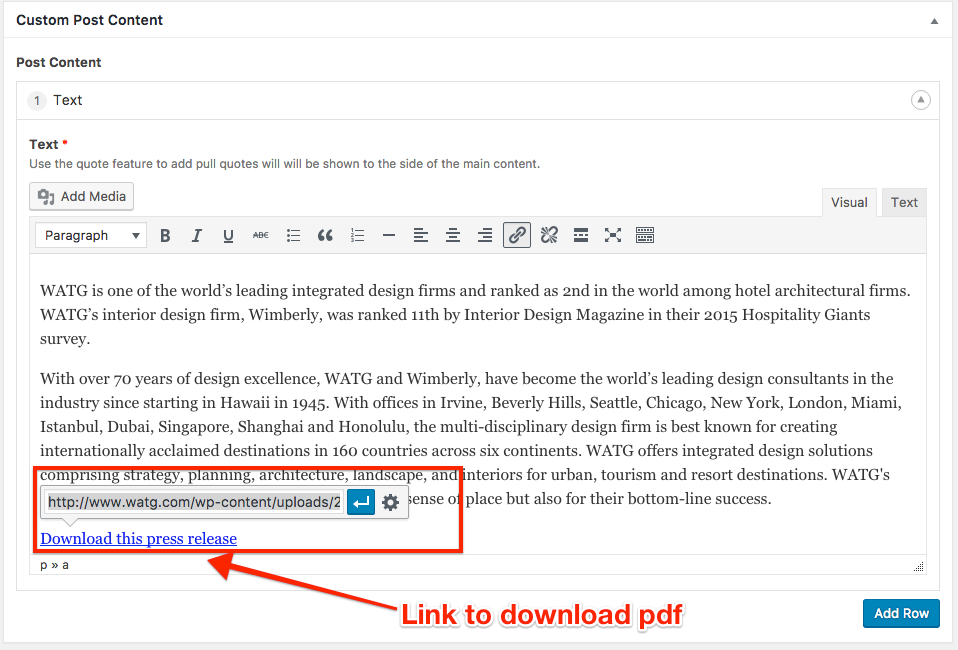This screenshot has width=958, height=650.
Task: Click the insert/edit link icon
Action: 517,236
